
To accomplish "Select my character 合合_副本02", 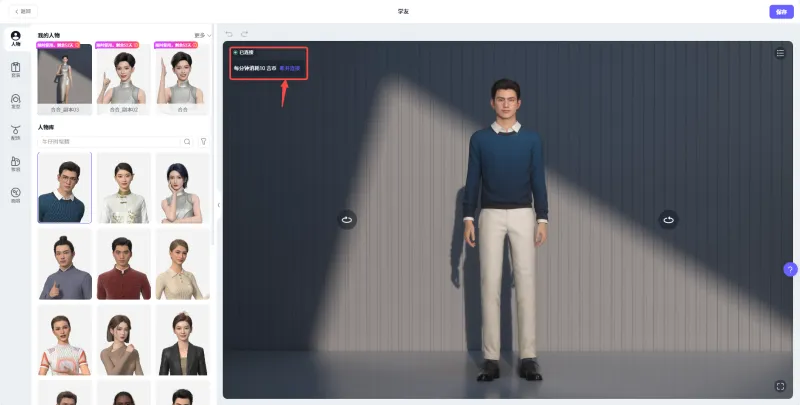I will tap(123, 79).
